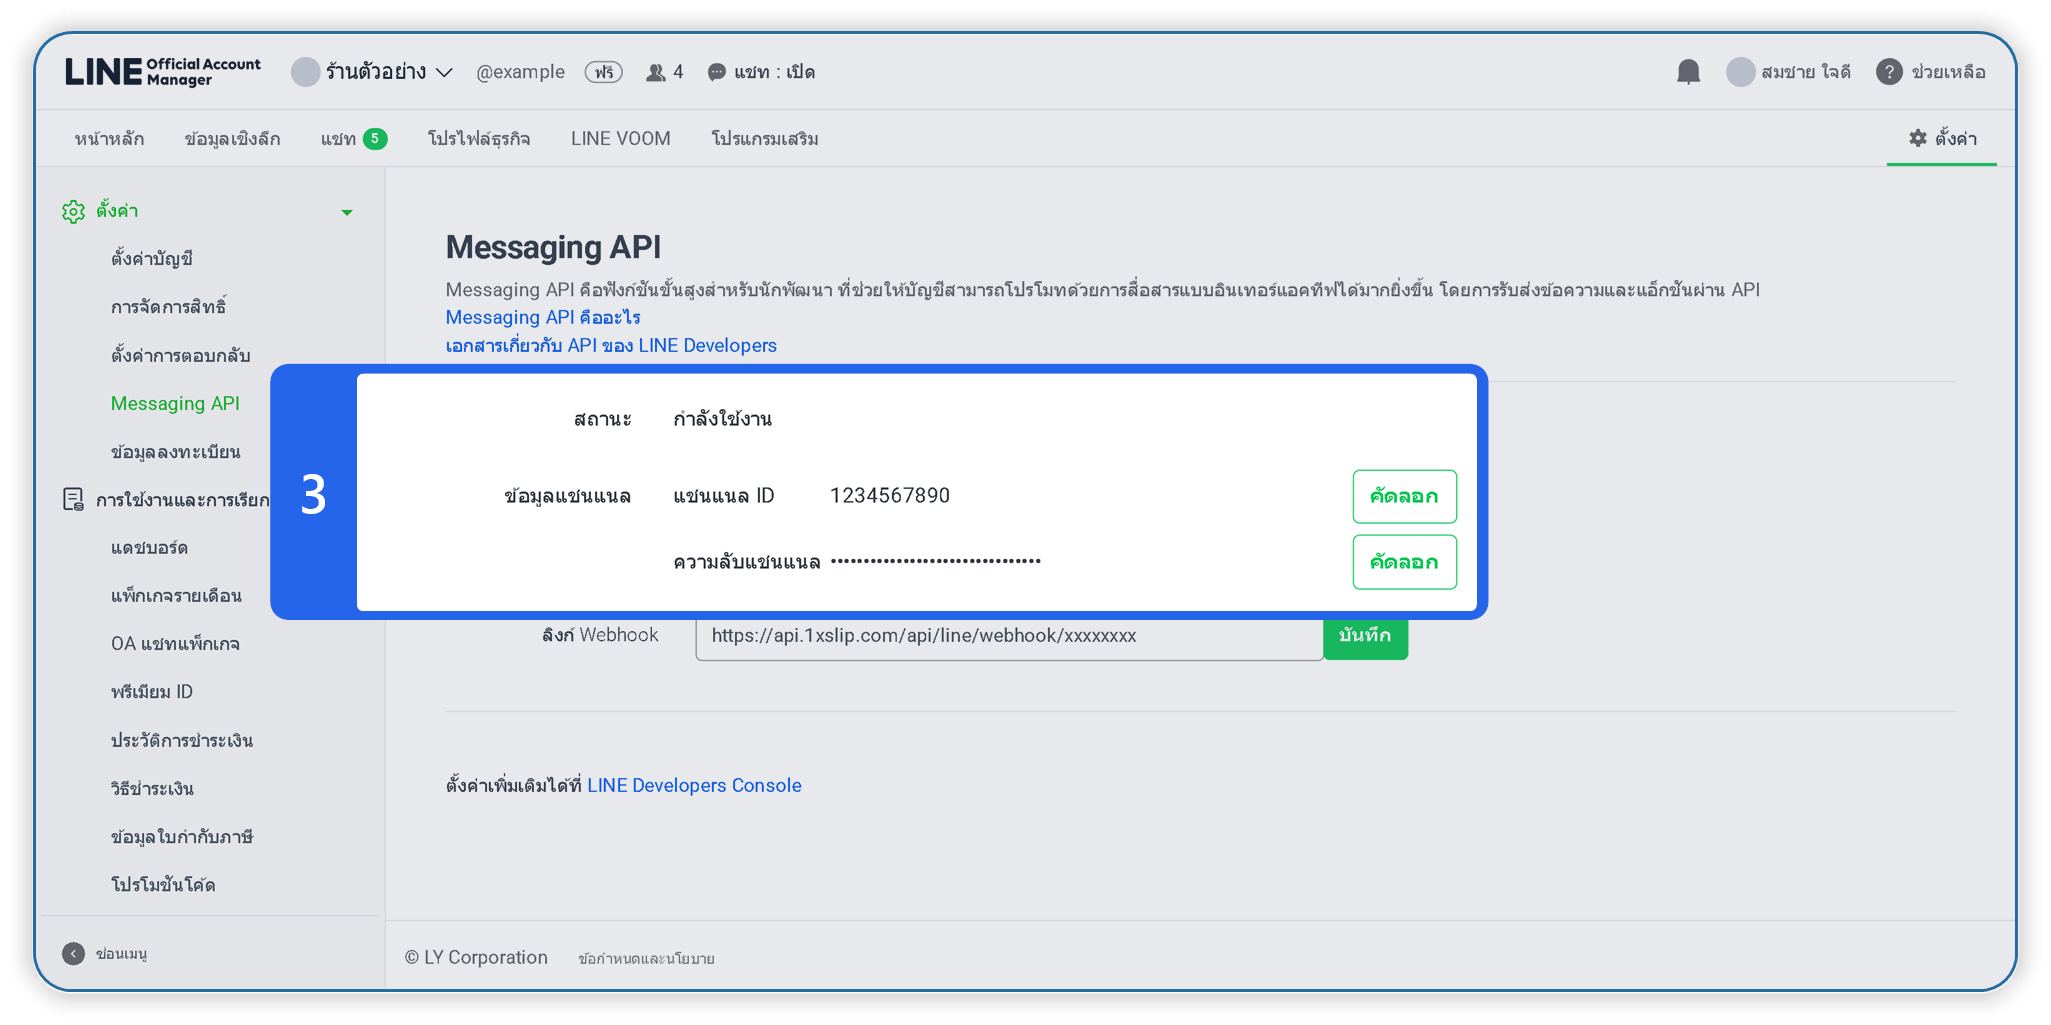
Task: Save the webhook URL with บันทึก
Action: click(1365, 637)
